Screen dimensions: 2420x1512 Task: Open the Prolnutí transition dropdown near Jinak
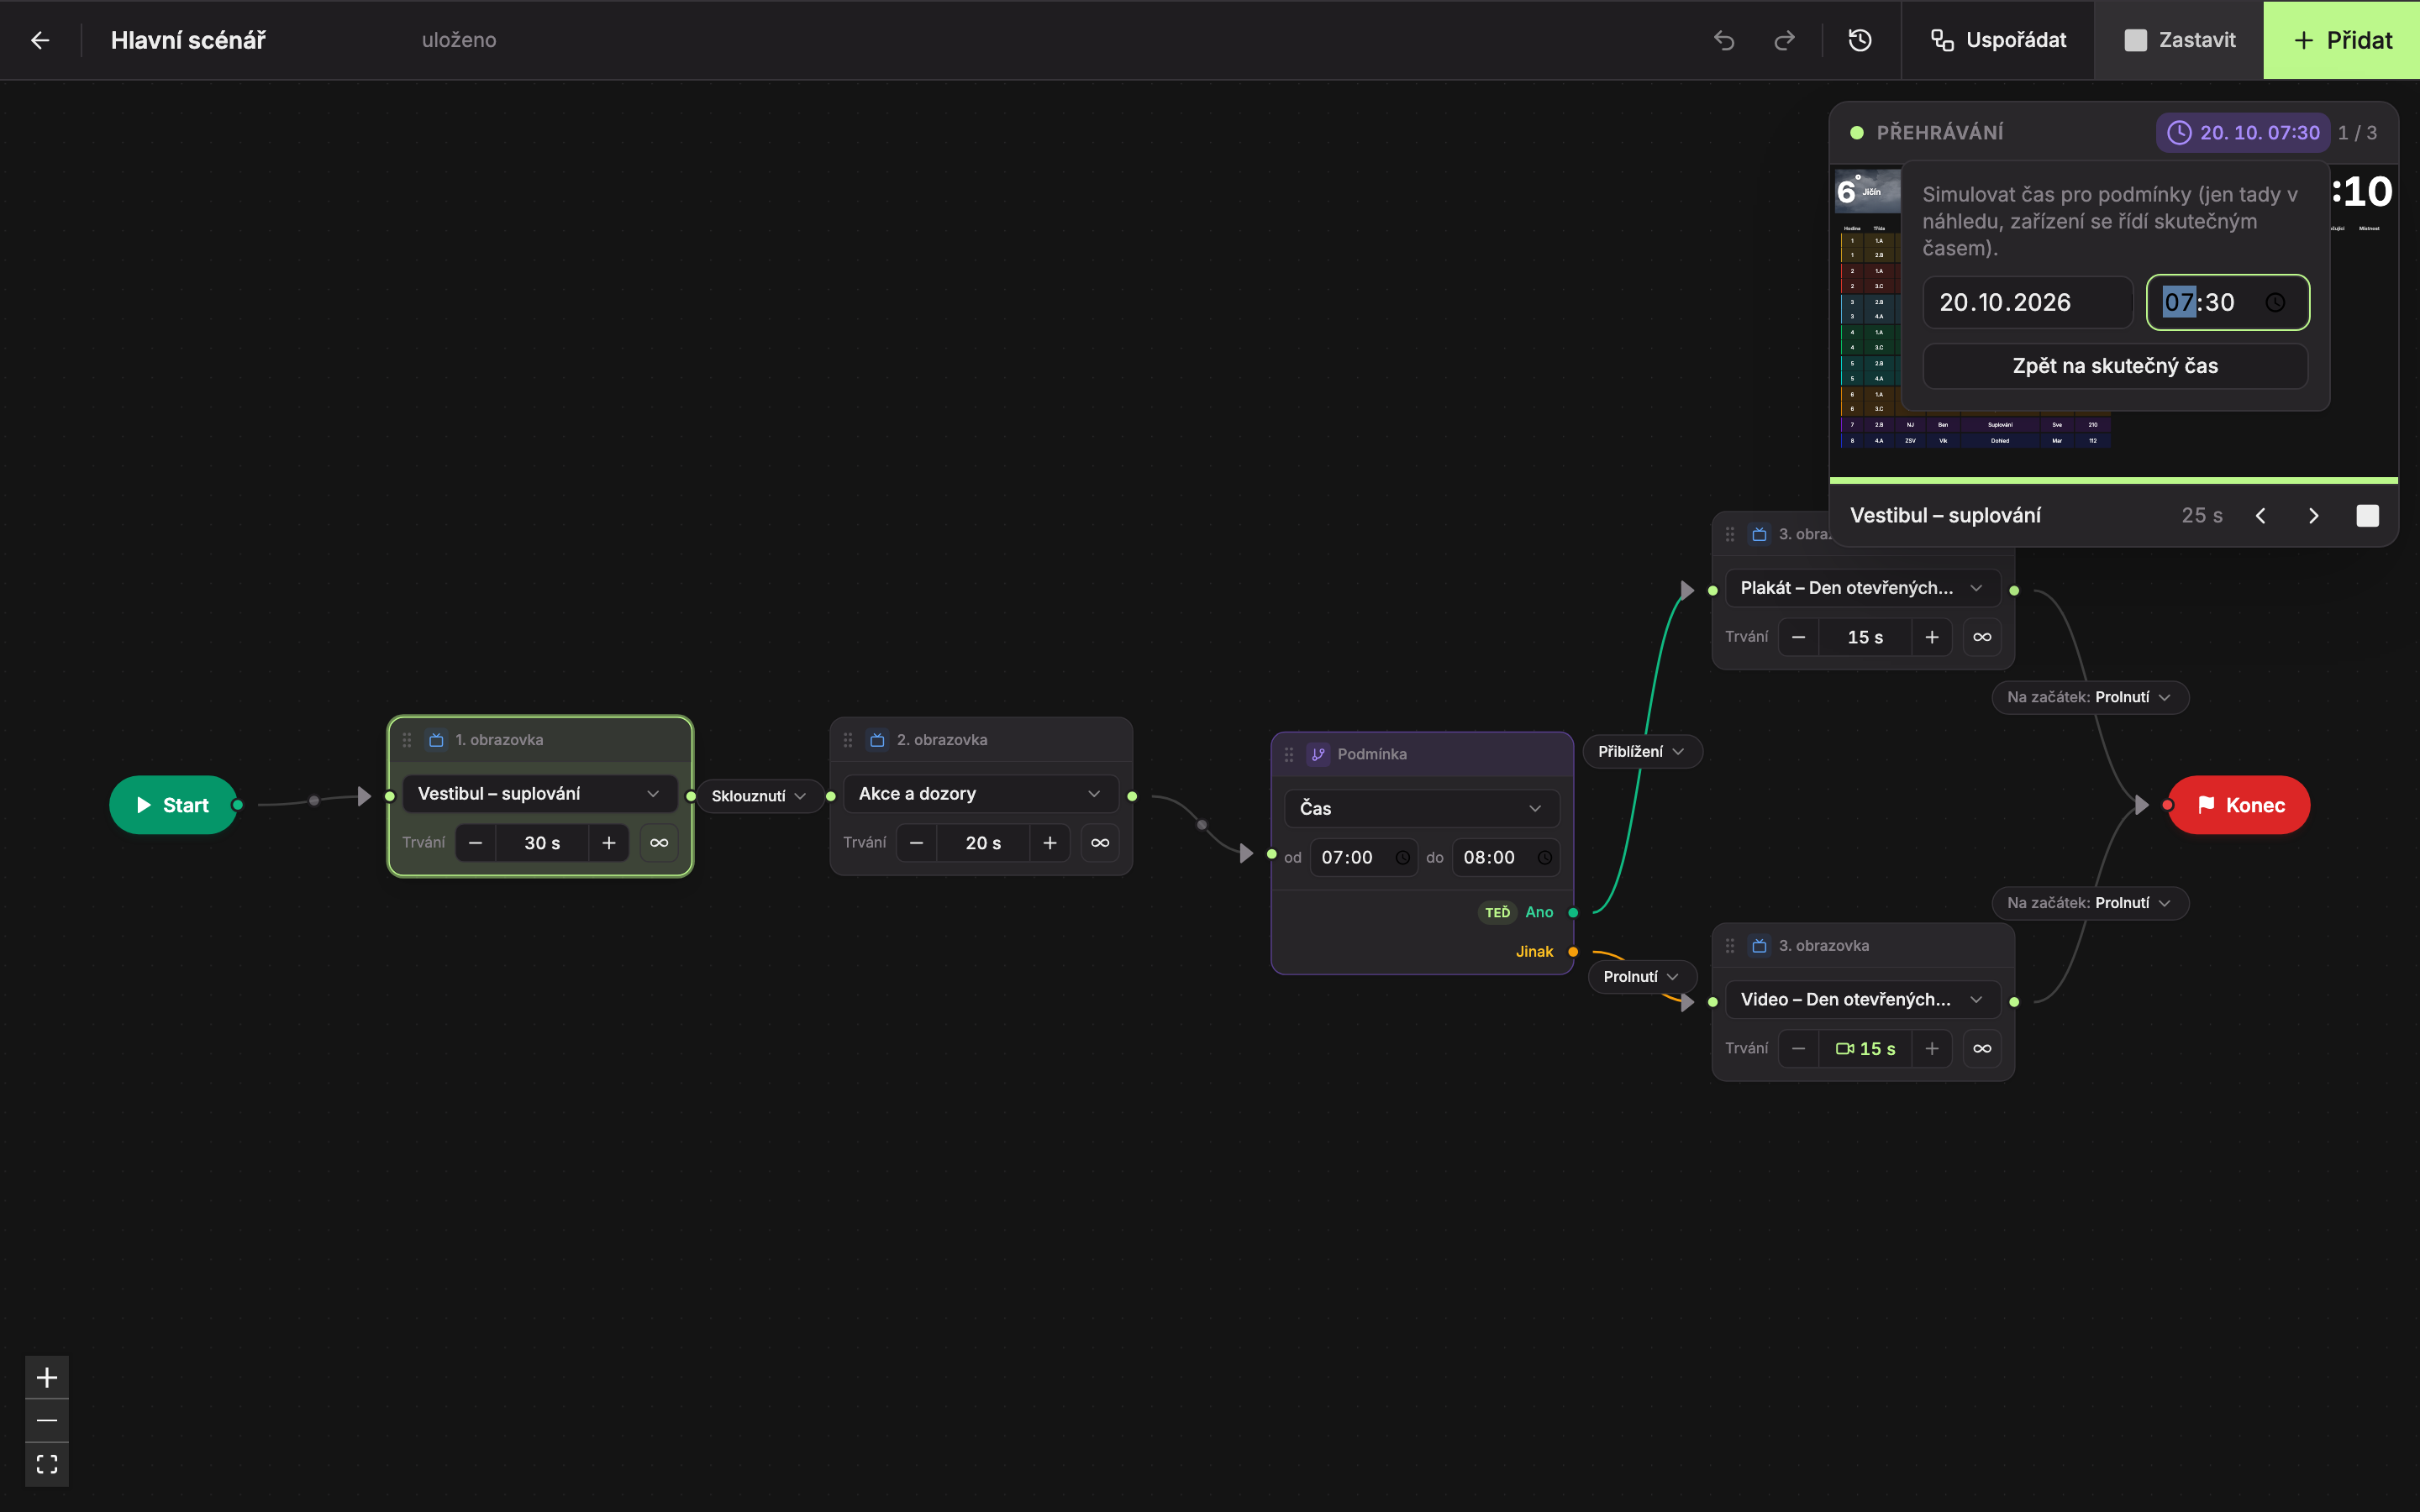[1641, 977]
